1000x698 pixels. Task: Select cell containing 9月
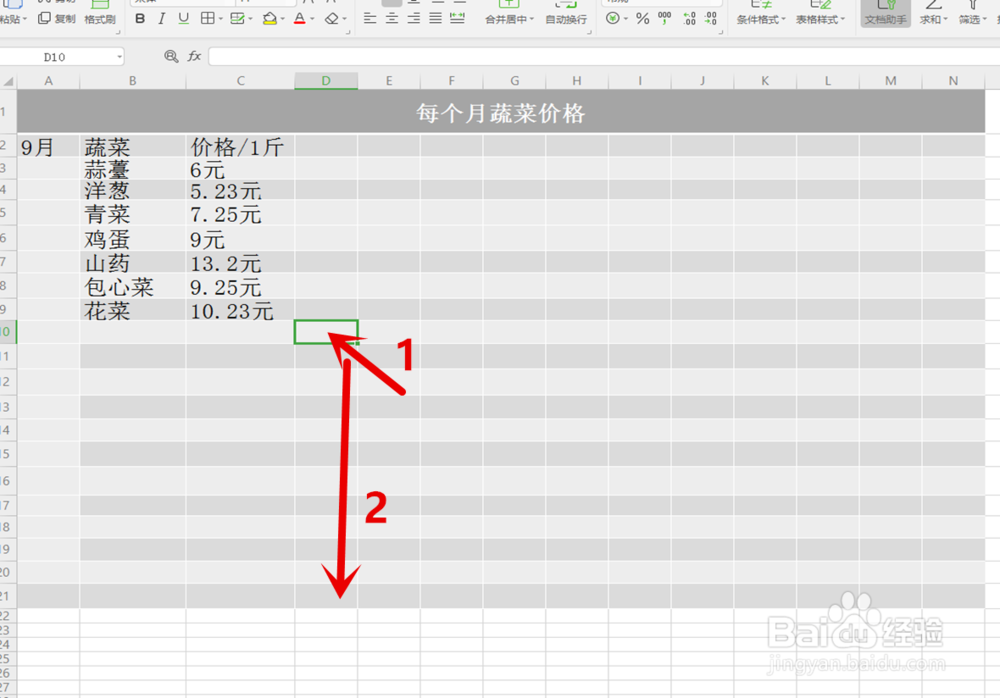tap(48, 147)
